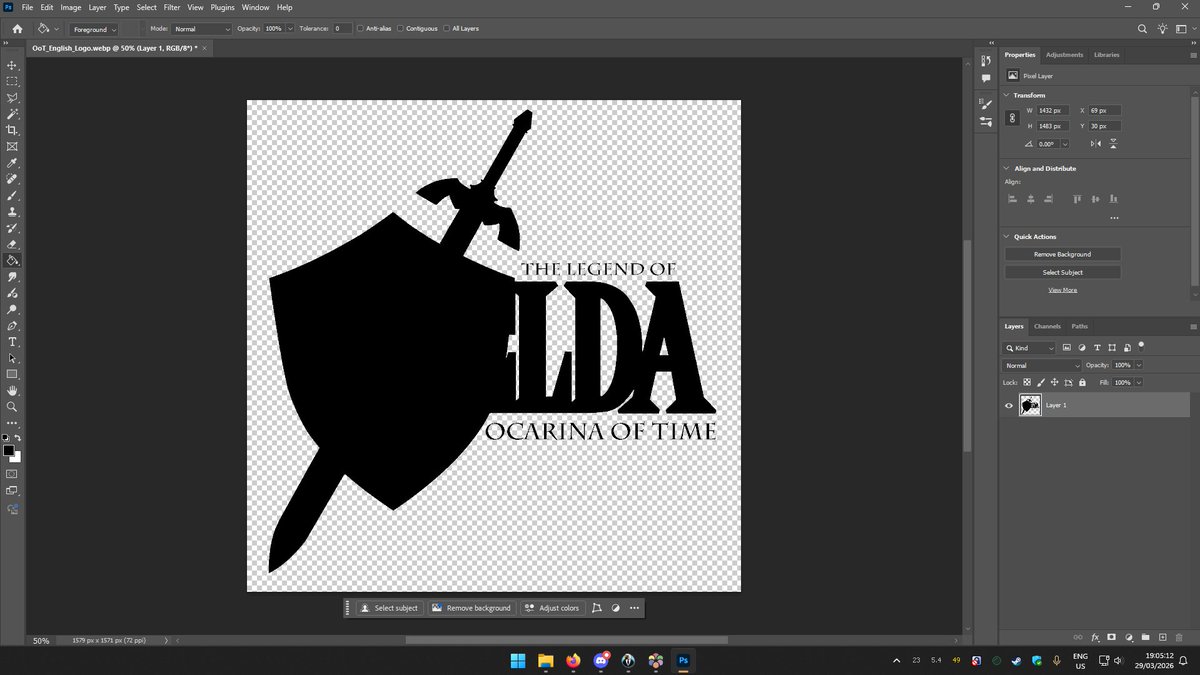Collapse the Transform section

1007,95
